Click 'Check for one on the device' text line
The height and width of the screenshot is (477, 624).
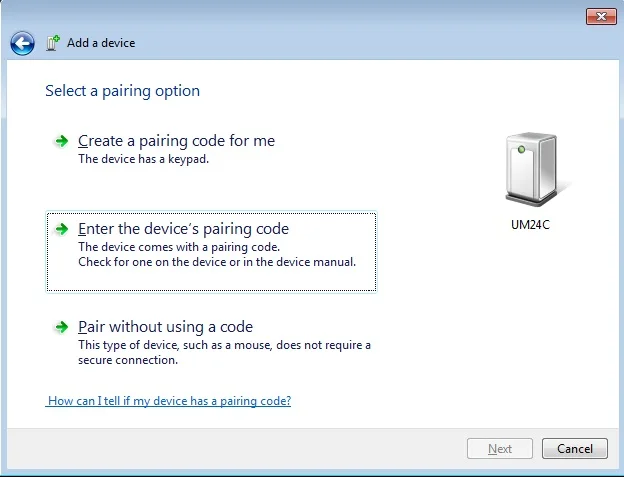[217, 262]
